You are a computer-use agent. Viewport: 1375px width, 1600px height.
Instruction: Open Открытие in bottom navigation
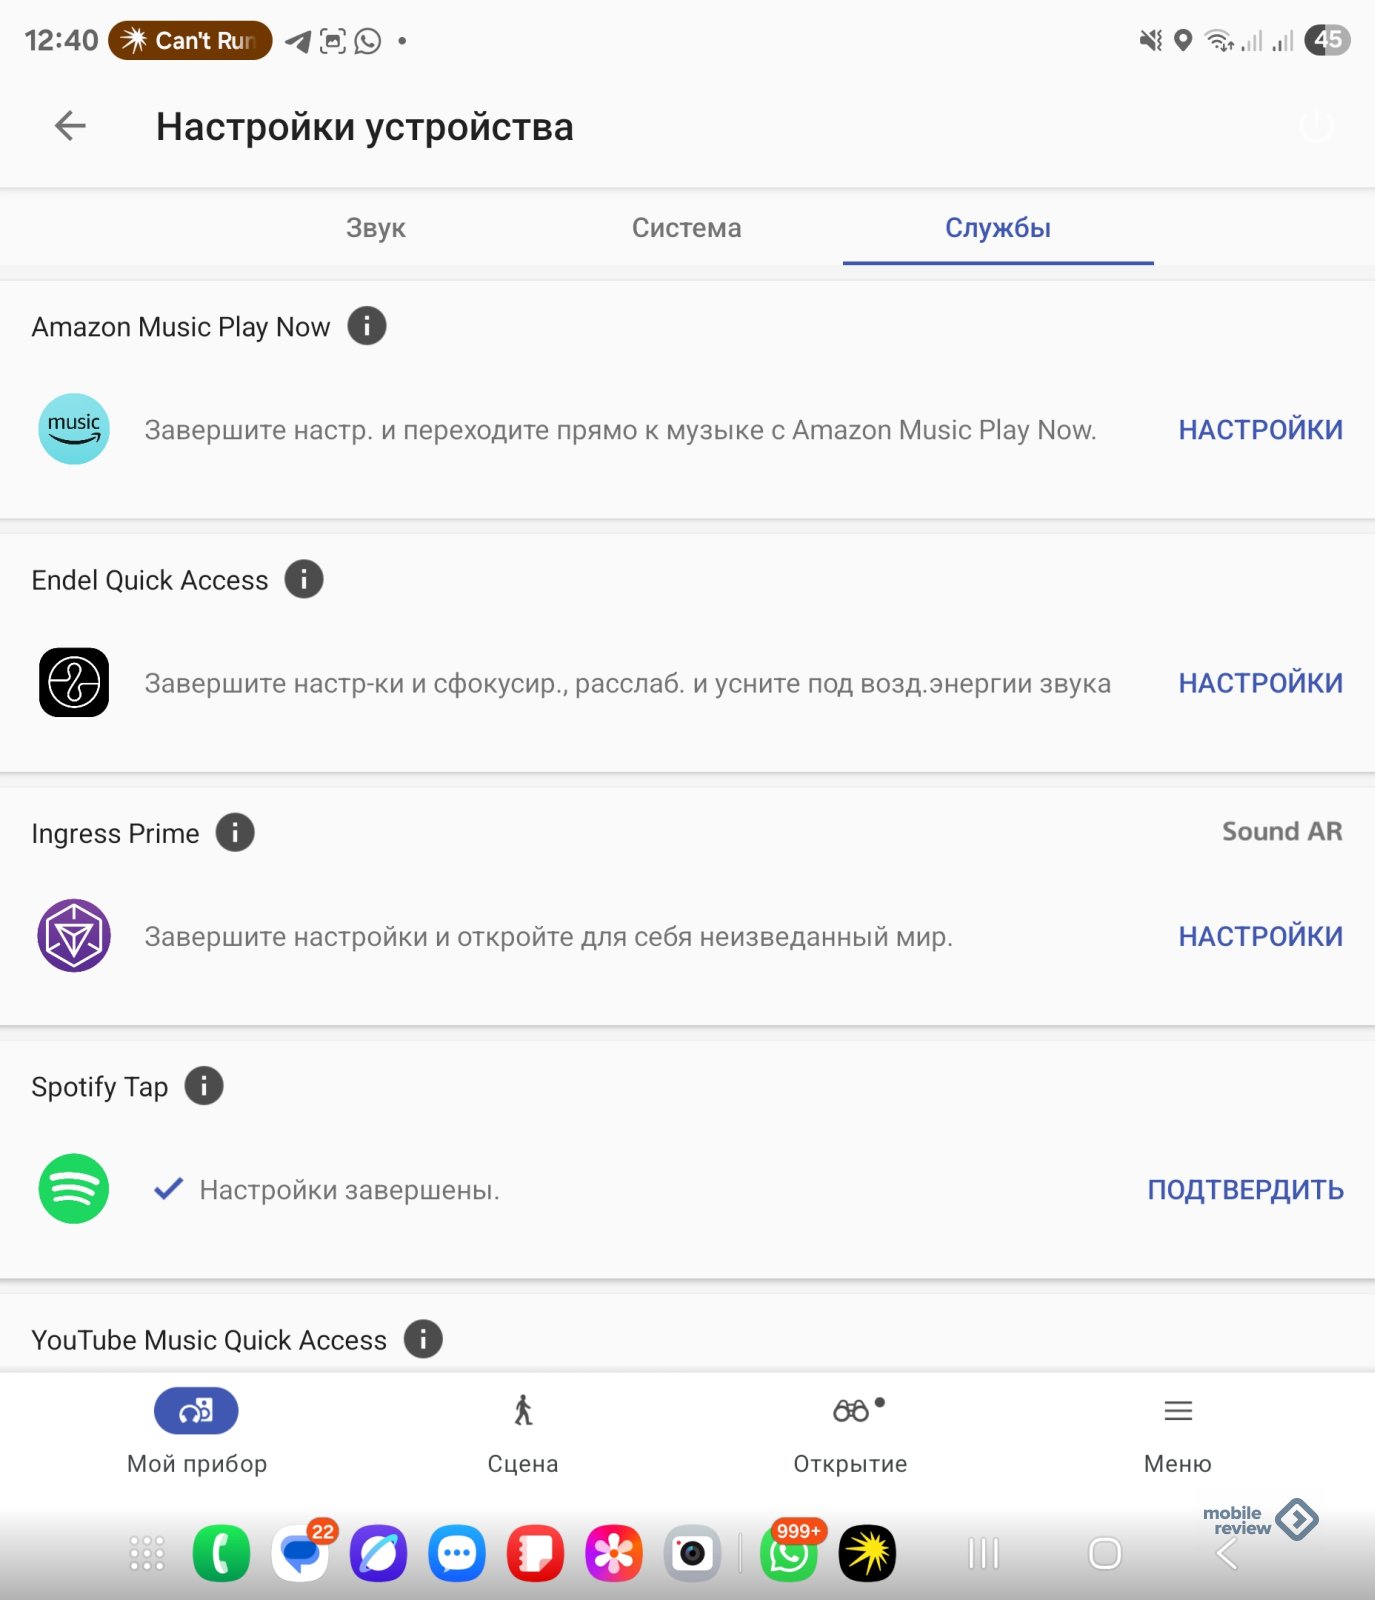tap(851, 1434)
